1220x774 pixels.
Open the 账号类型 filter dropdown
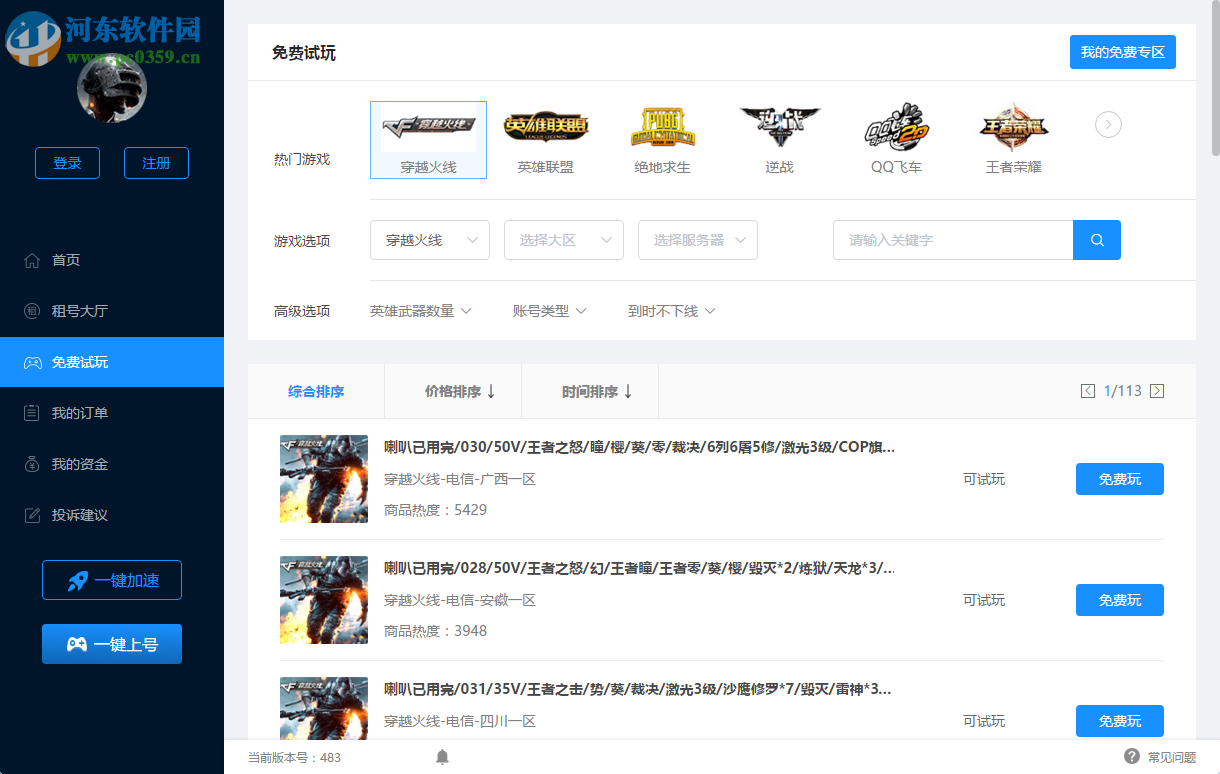(549, 311)
